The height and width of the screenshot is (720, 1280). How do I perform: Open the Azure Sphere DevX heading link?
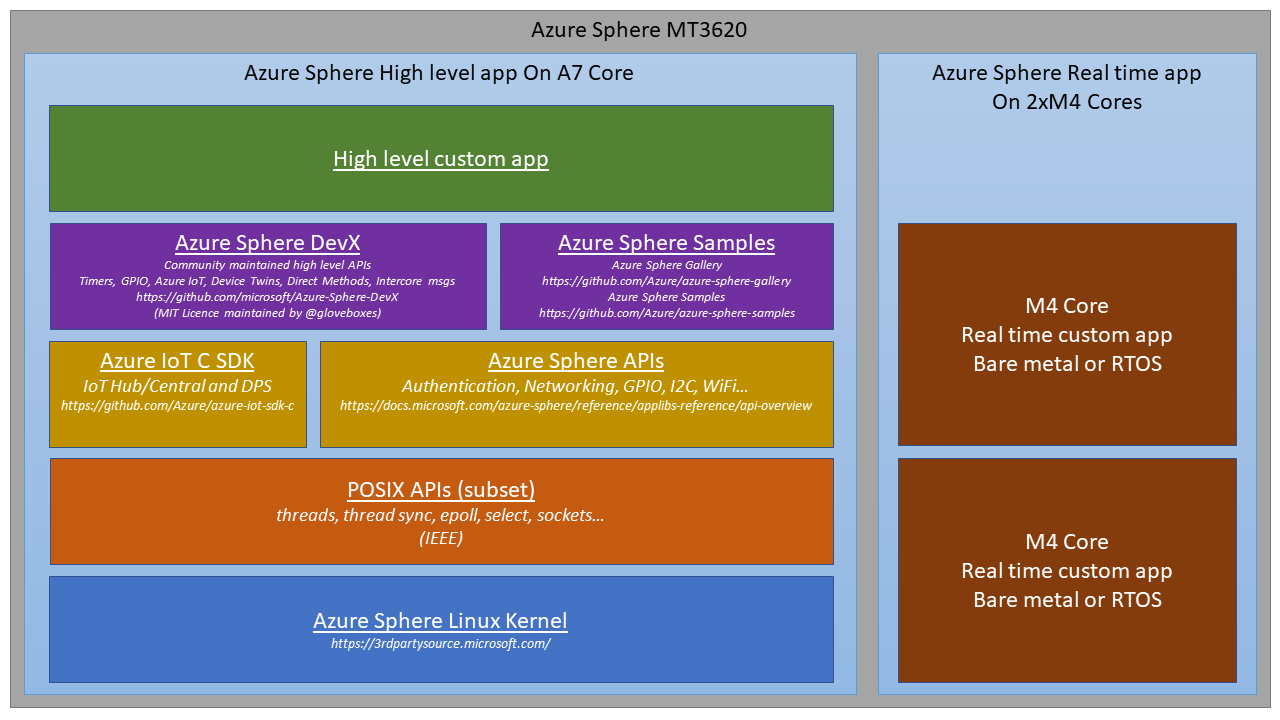(x=267, y=242)
